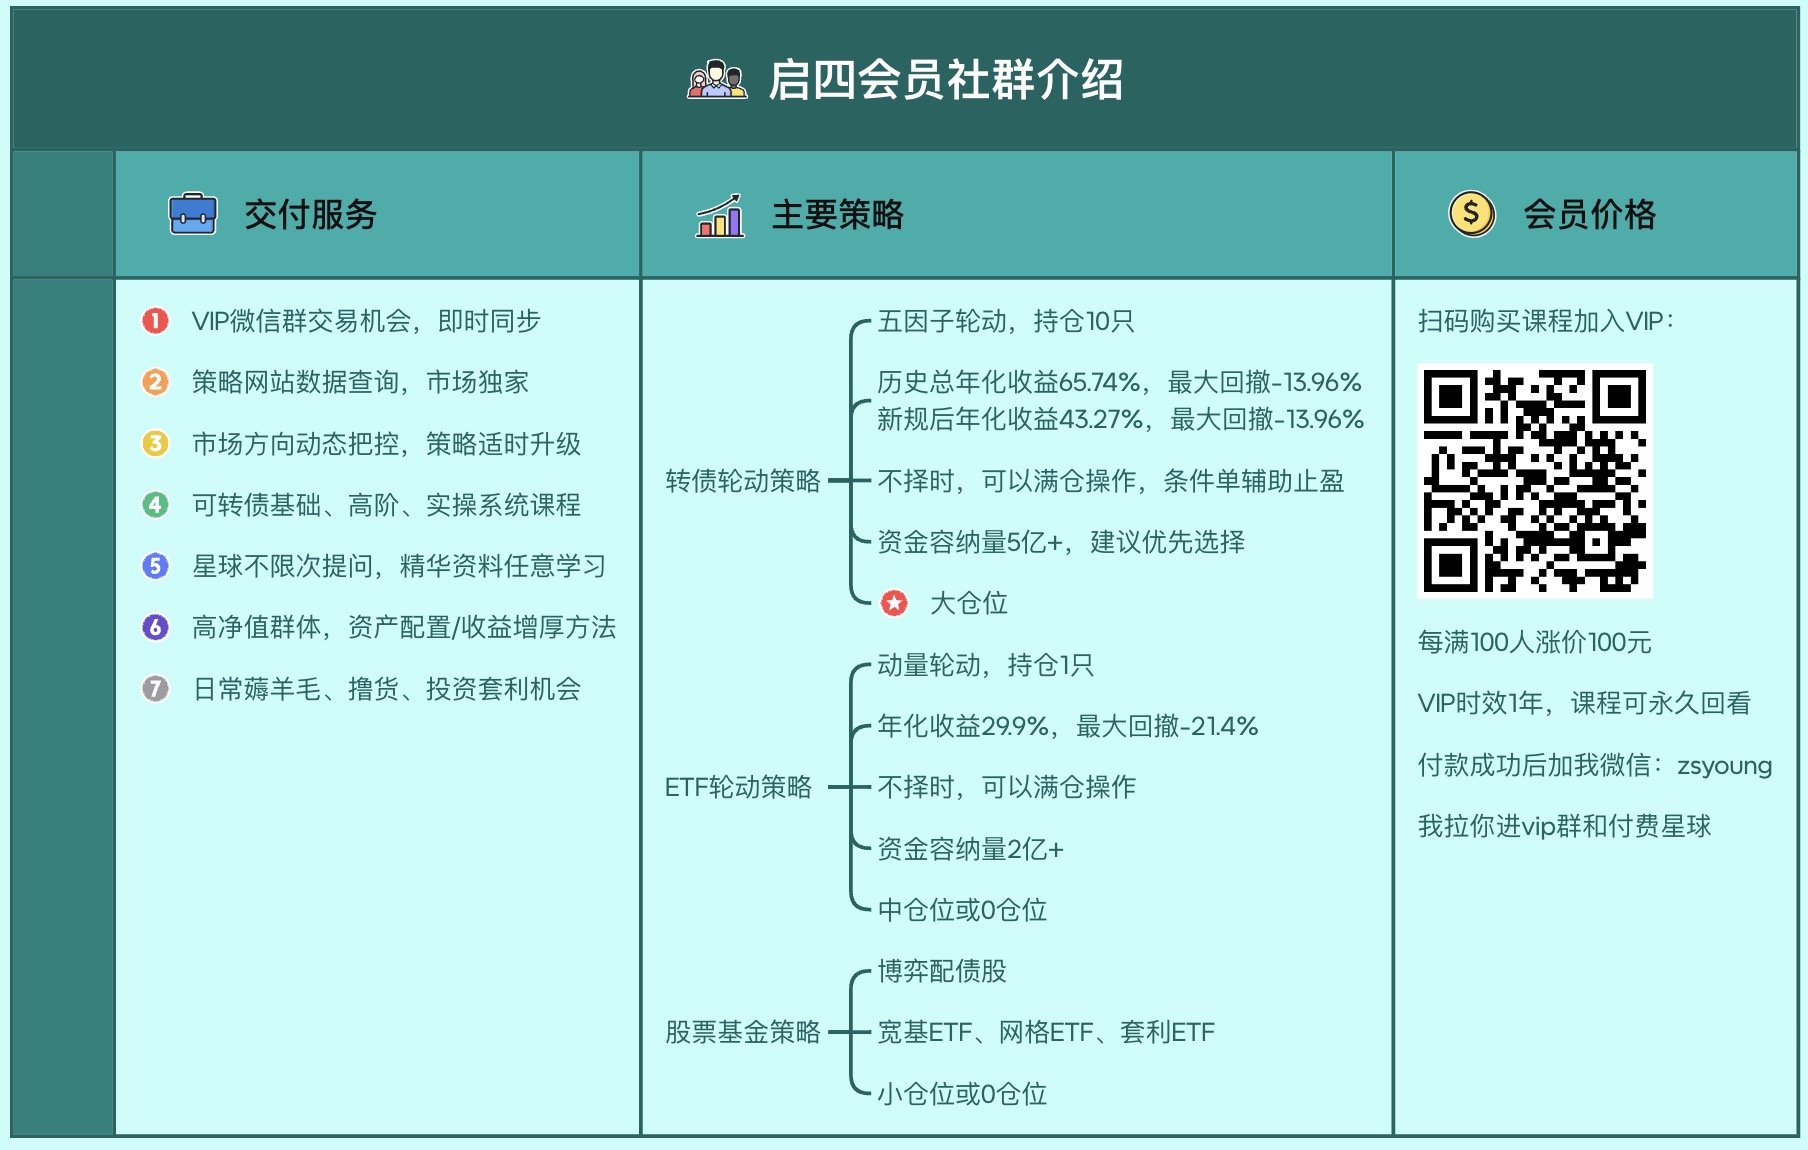Click the 宽基ETF、网格ETF、套利ETF item
This screenshot has height=1150, width=1808.
1045,1032
